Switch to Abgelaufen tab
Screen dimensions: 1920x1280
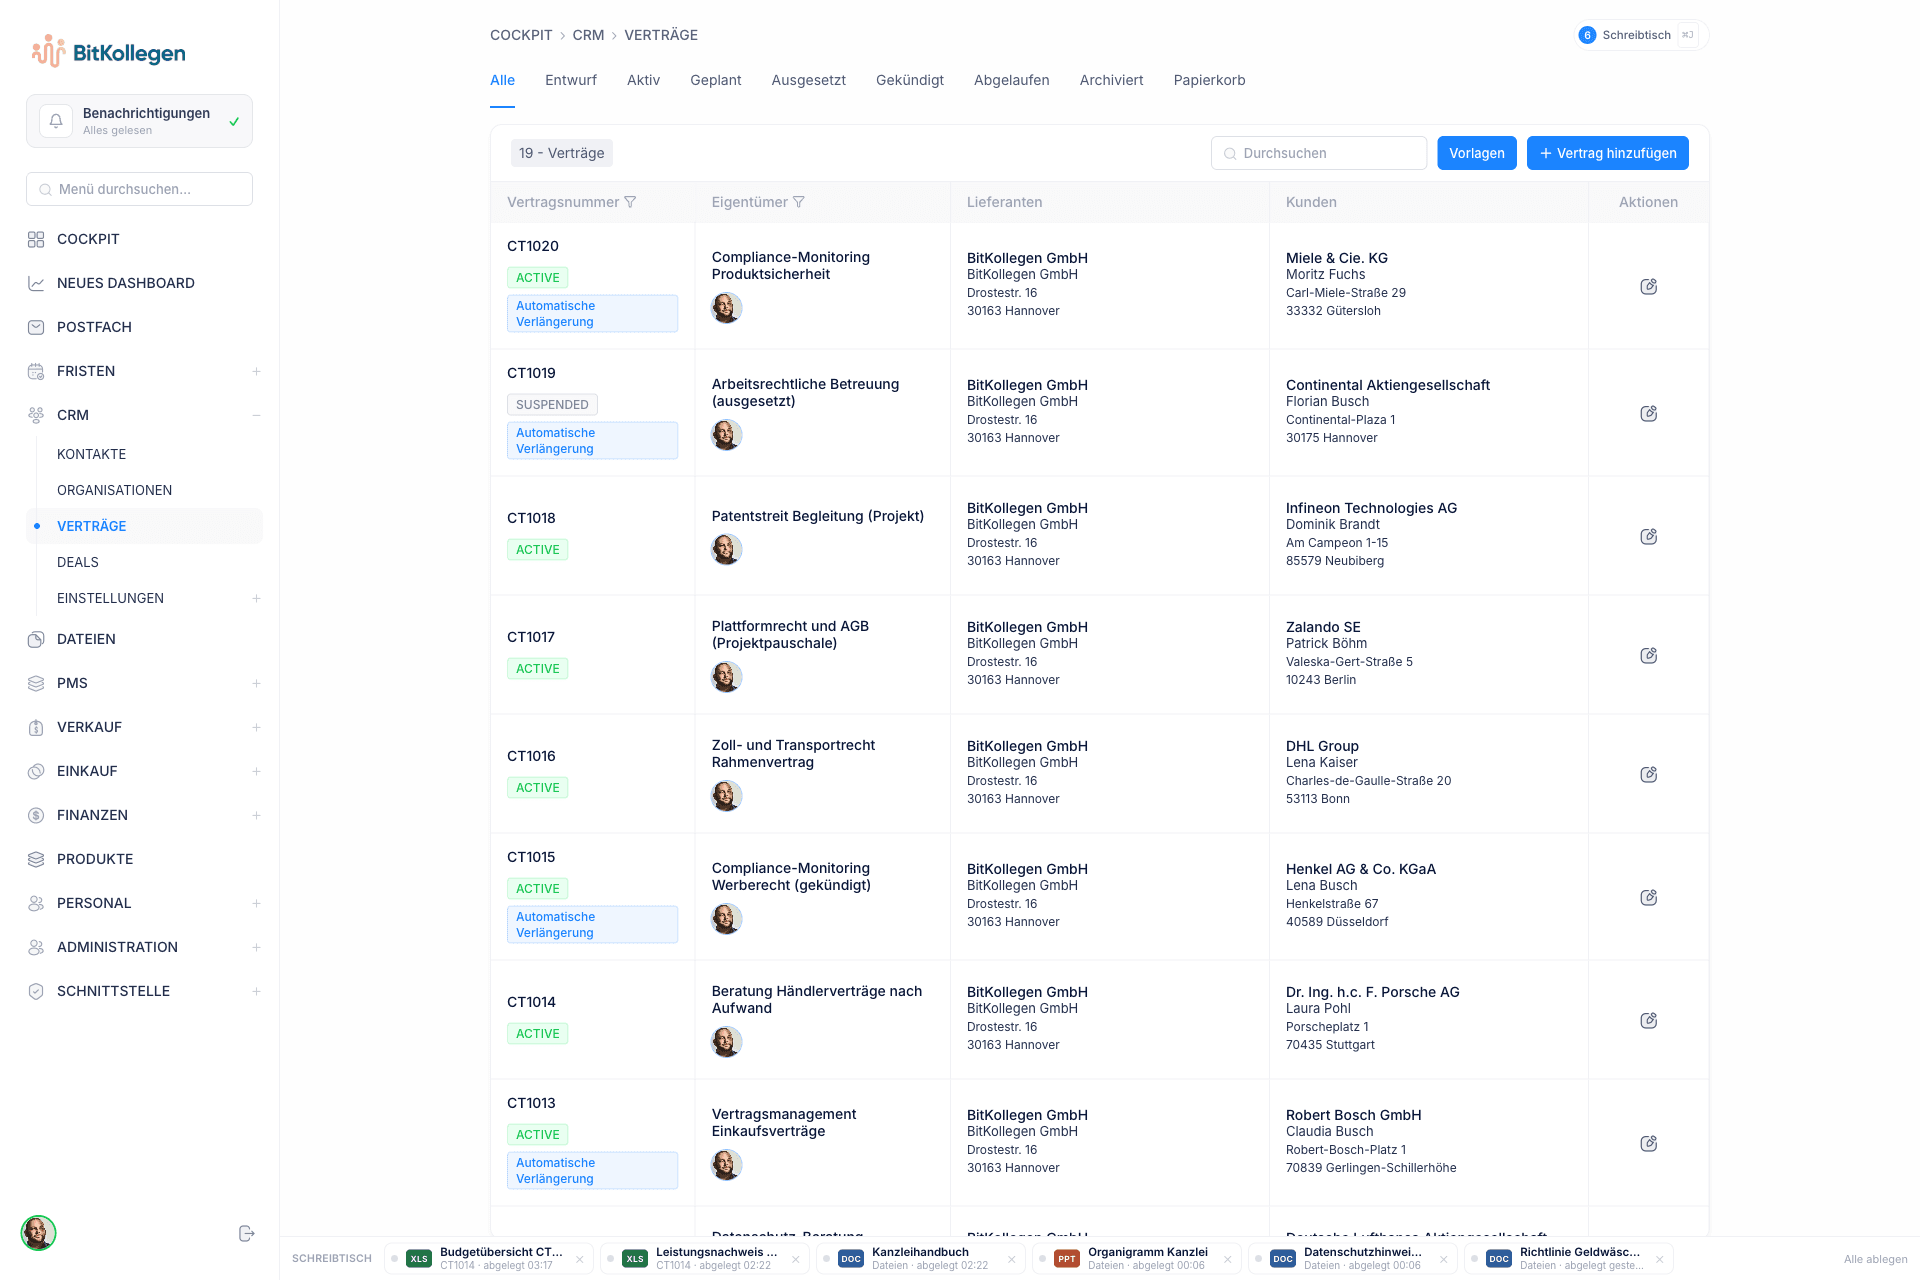pyautogui.click(x=1011, y=80)
